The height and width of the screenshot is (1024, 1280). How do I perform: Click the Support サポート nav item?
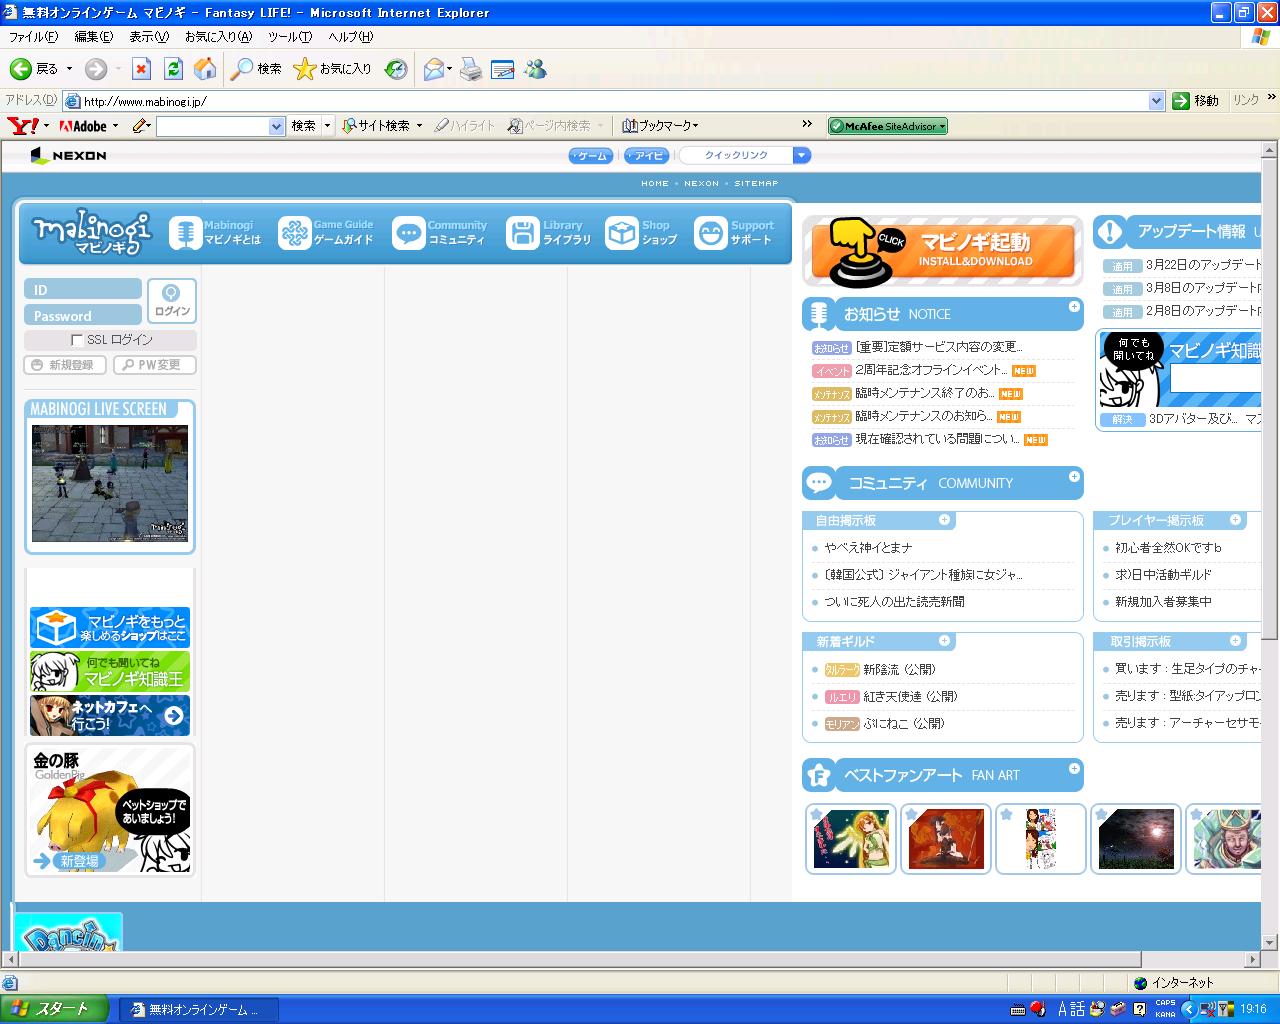point(735,233)
